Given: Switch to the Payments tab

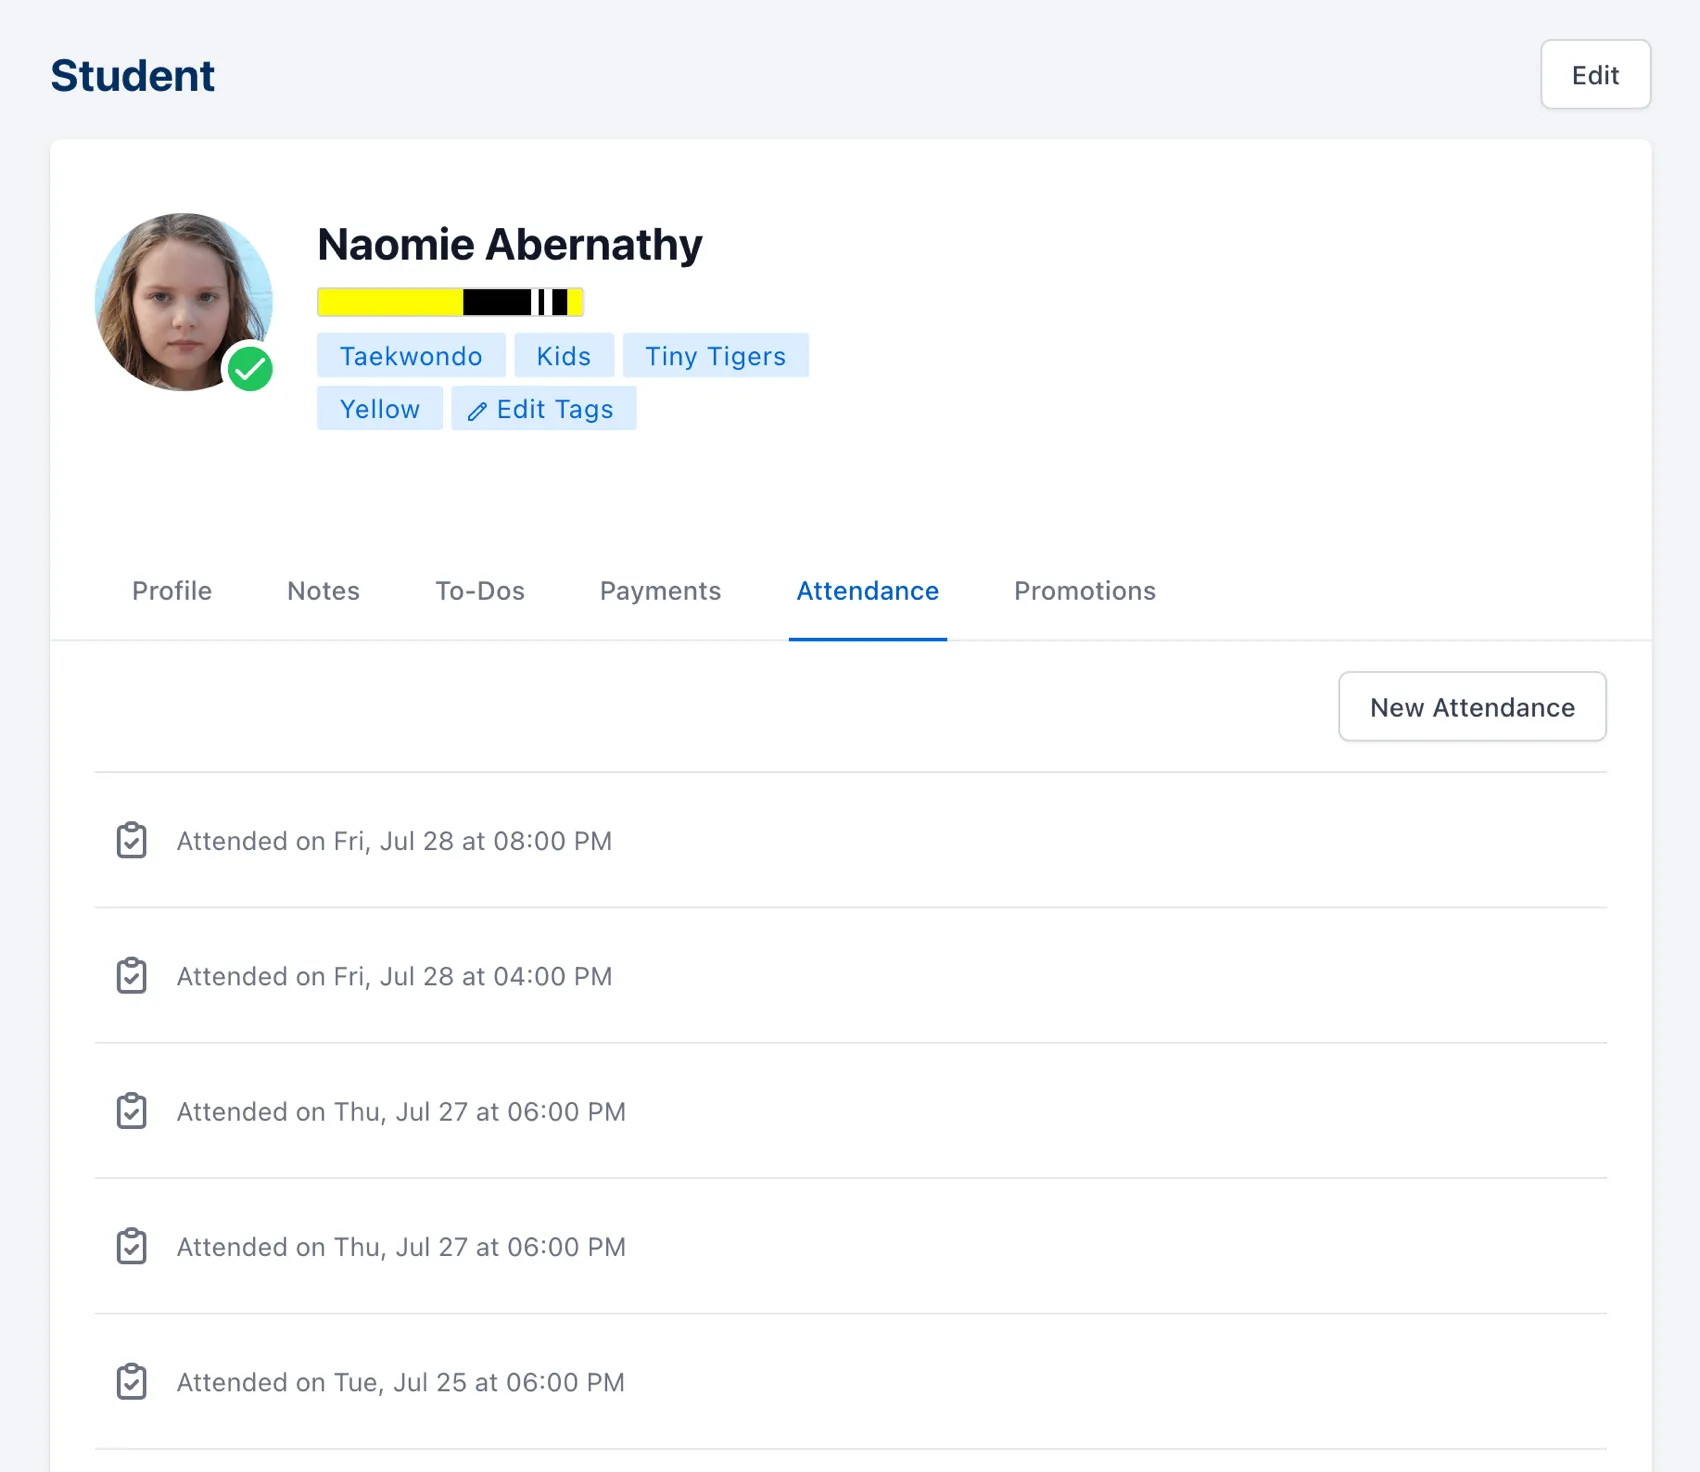Looking at the screenshot, I should pos(660,591).
